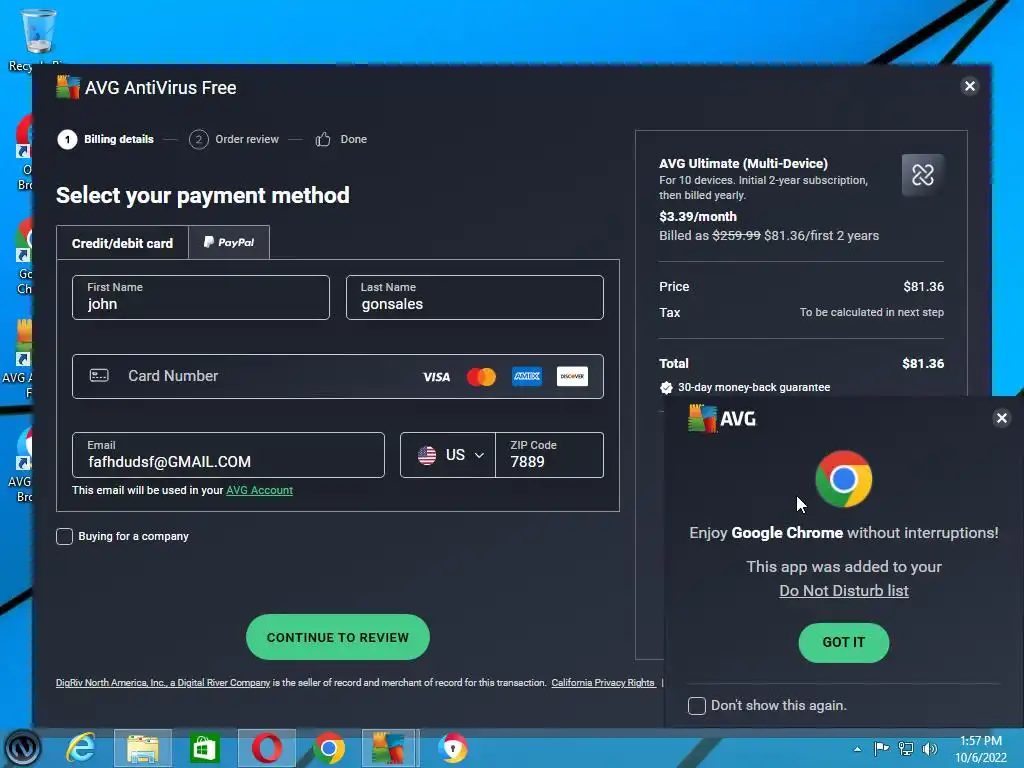Click the card icon in Card Number field
The width and height of the screenshot is (1024, 768).
click(99, 376)
